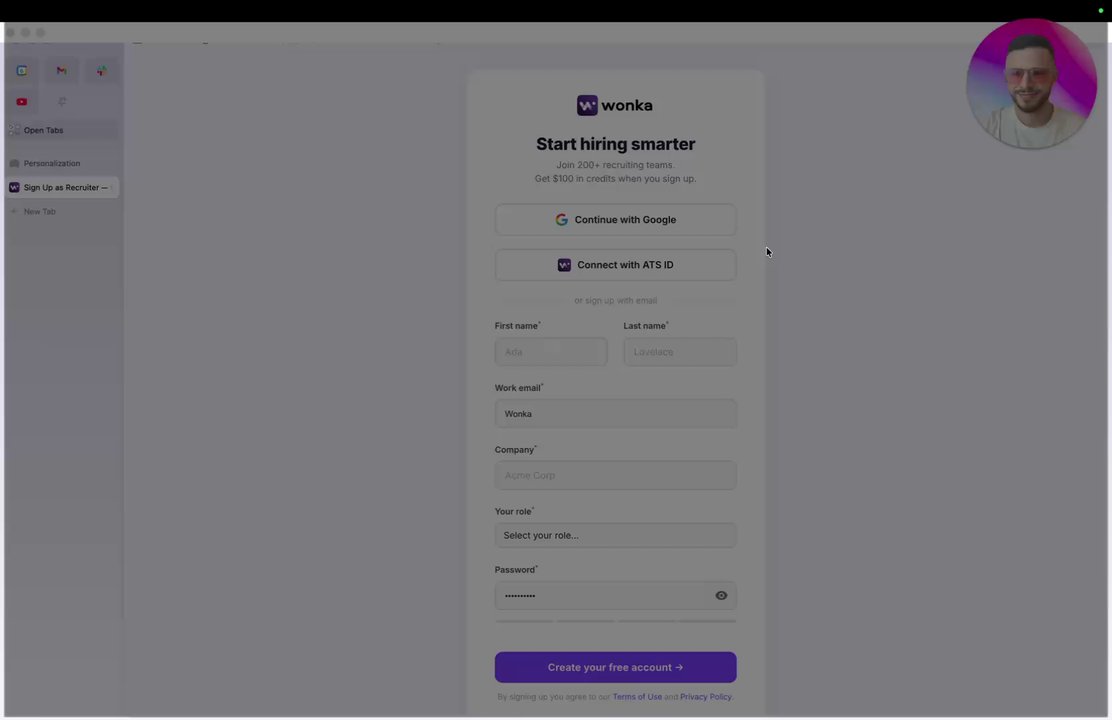This screenshot has height=720, width=1112.
Task: Click the Wonka logo above the heading
Action: tap(615, 105)
